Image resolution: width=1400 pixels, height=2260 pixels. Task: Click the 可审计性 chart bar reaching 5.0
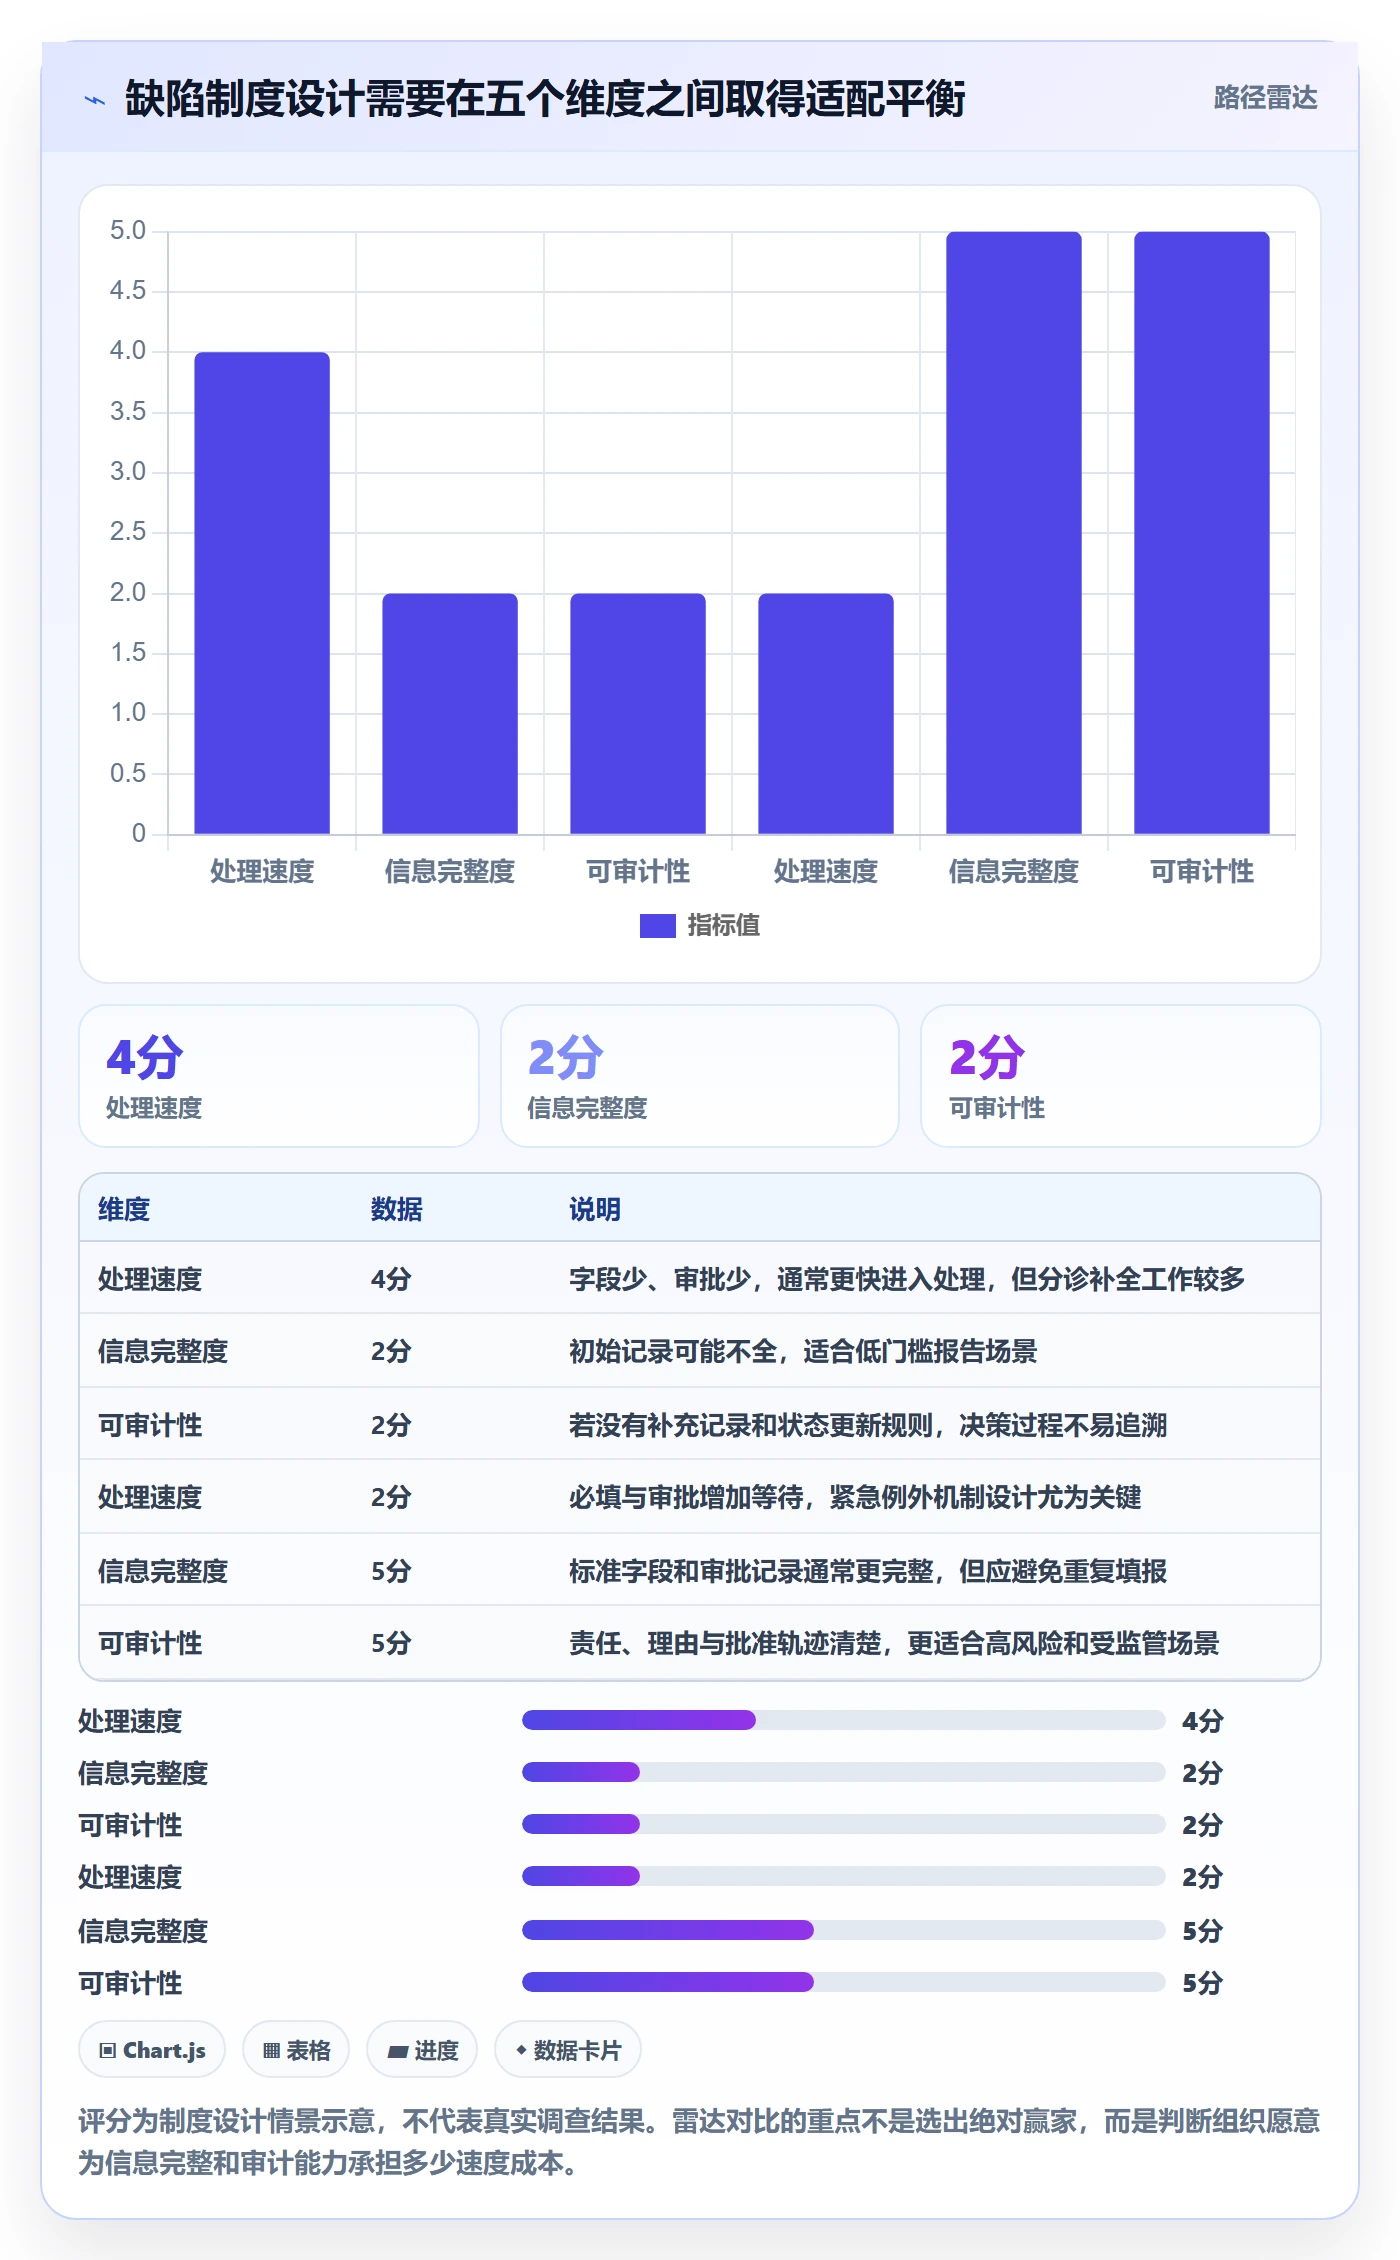point(1202,533)
